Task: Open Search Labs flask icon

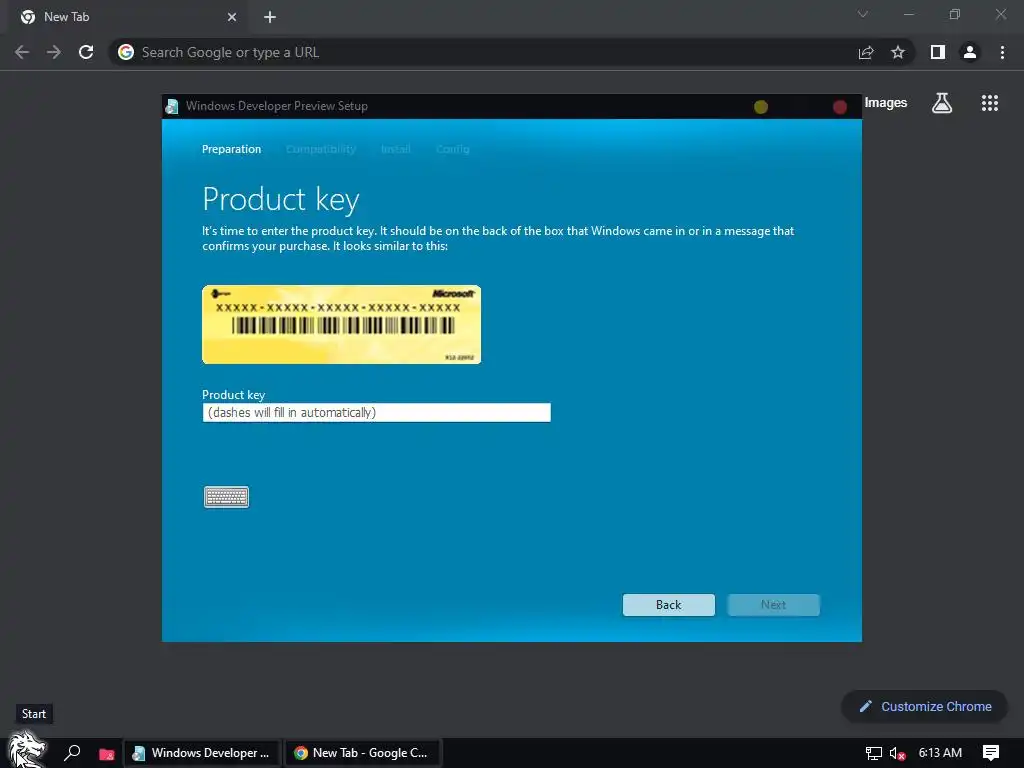Action: [942, 103]
